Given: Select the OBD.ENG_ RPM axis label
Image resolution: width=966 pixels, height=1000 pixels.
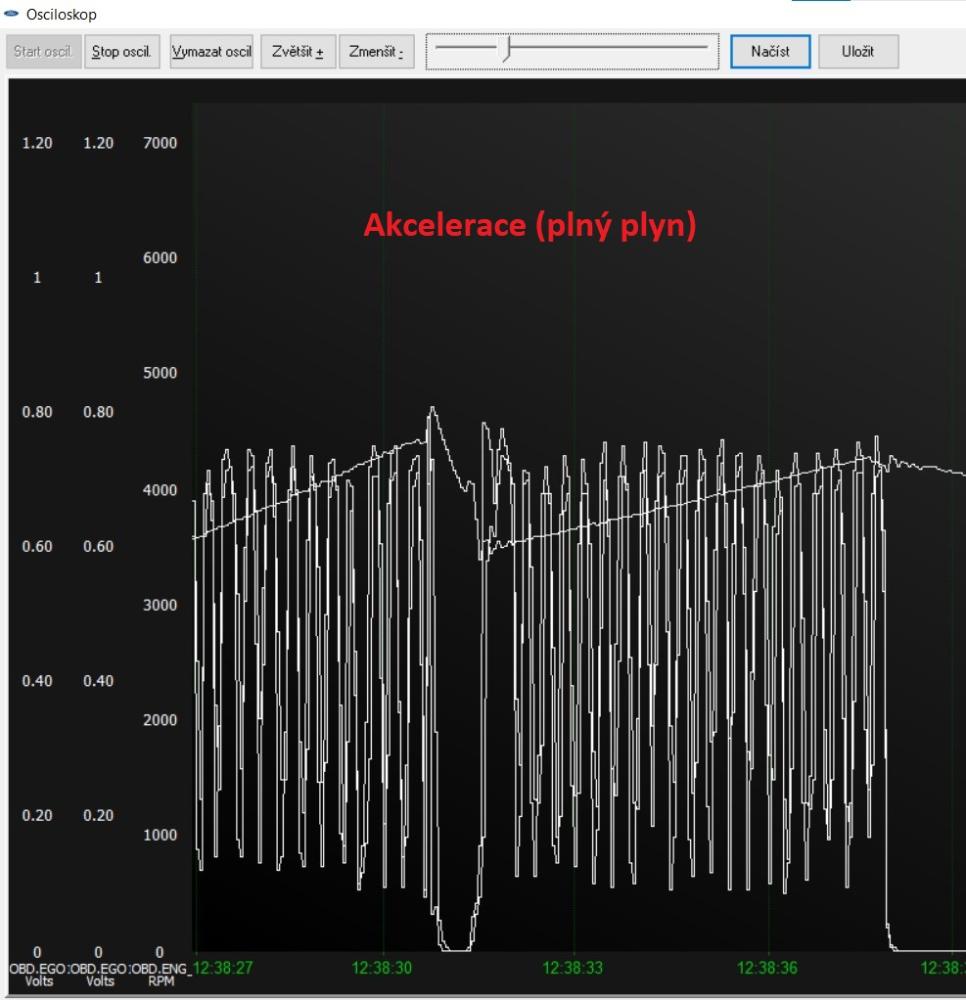Looking at the screenshot, I should tap(160, 974).
